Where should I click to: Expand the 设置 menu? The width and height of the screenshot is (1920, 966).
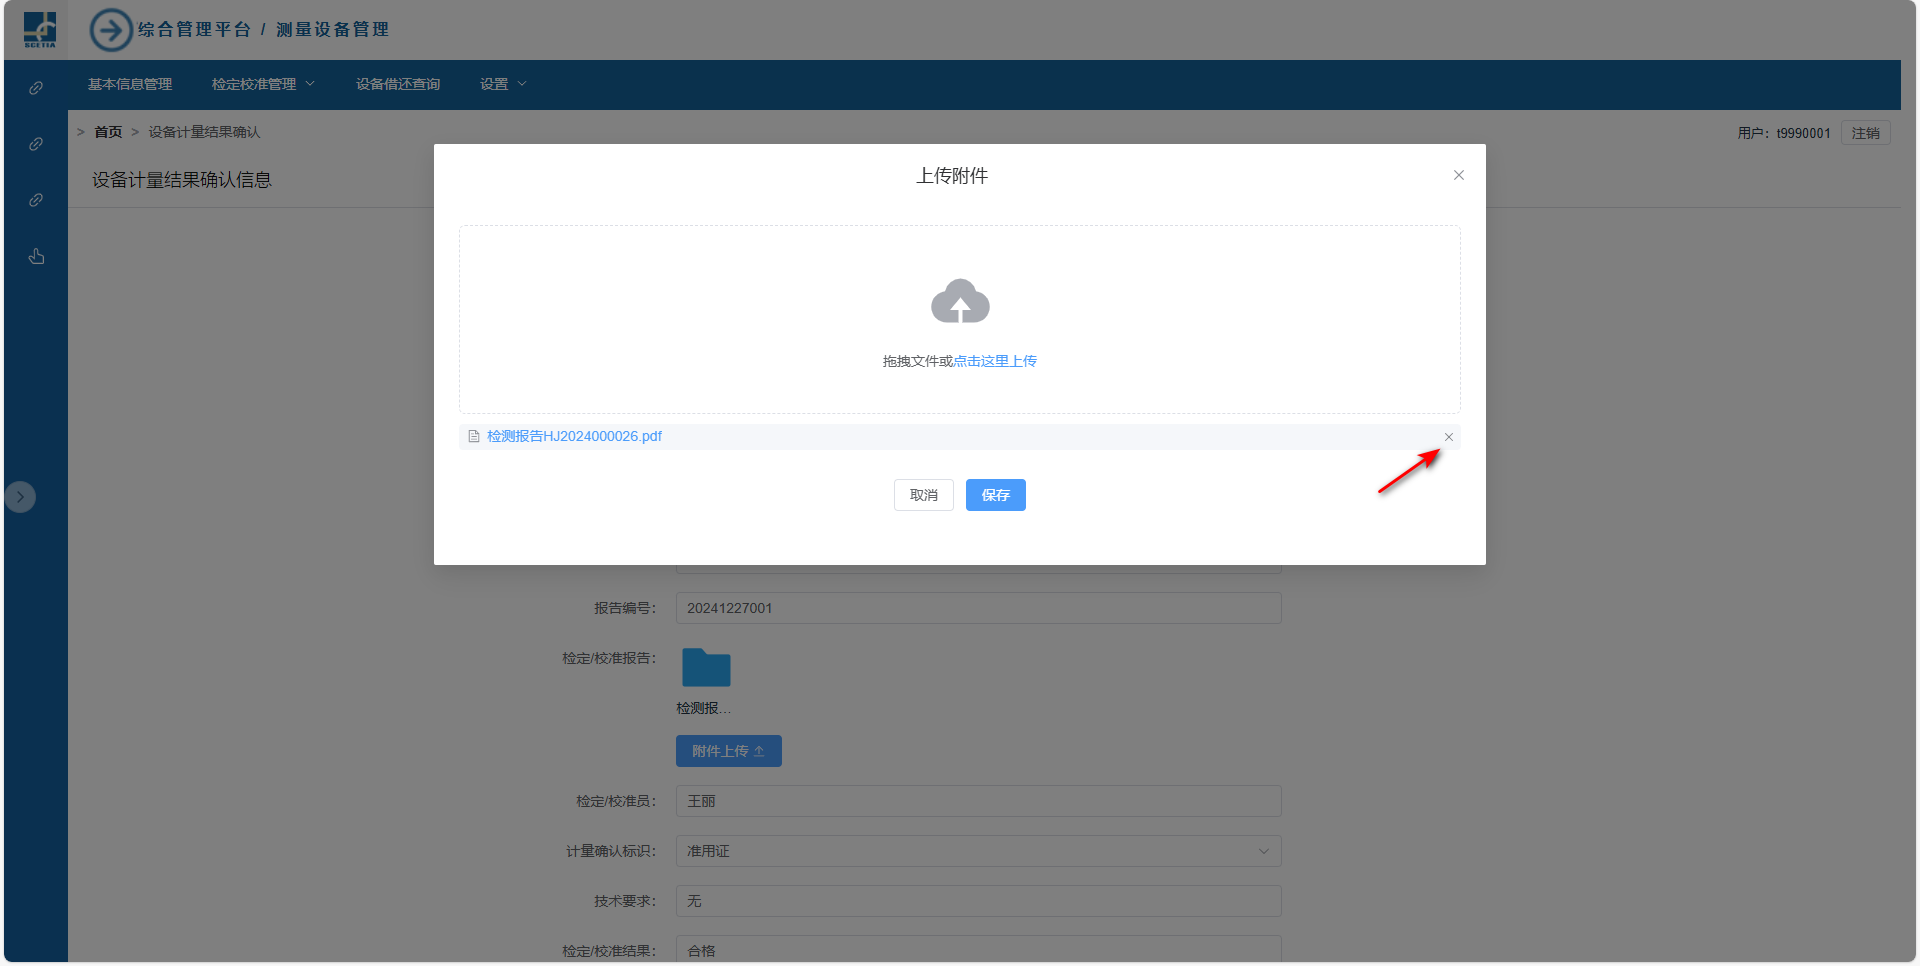tap(502, 84)
